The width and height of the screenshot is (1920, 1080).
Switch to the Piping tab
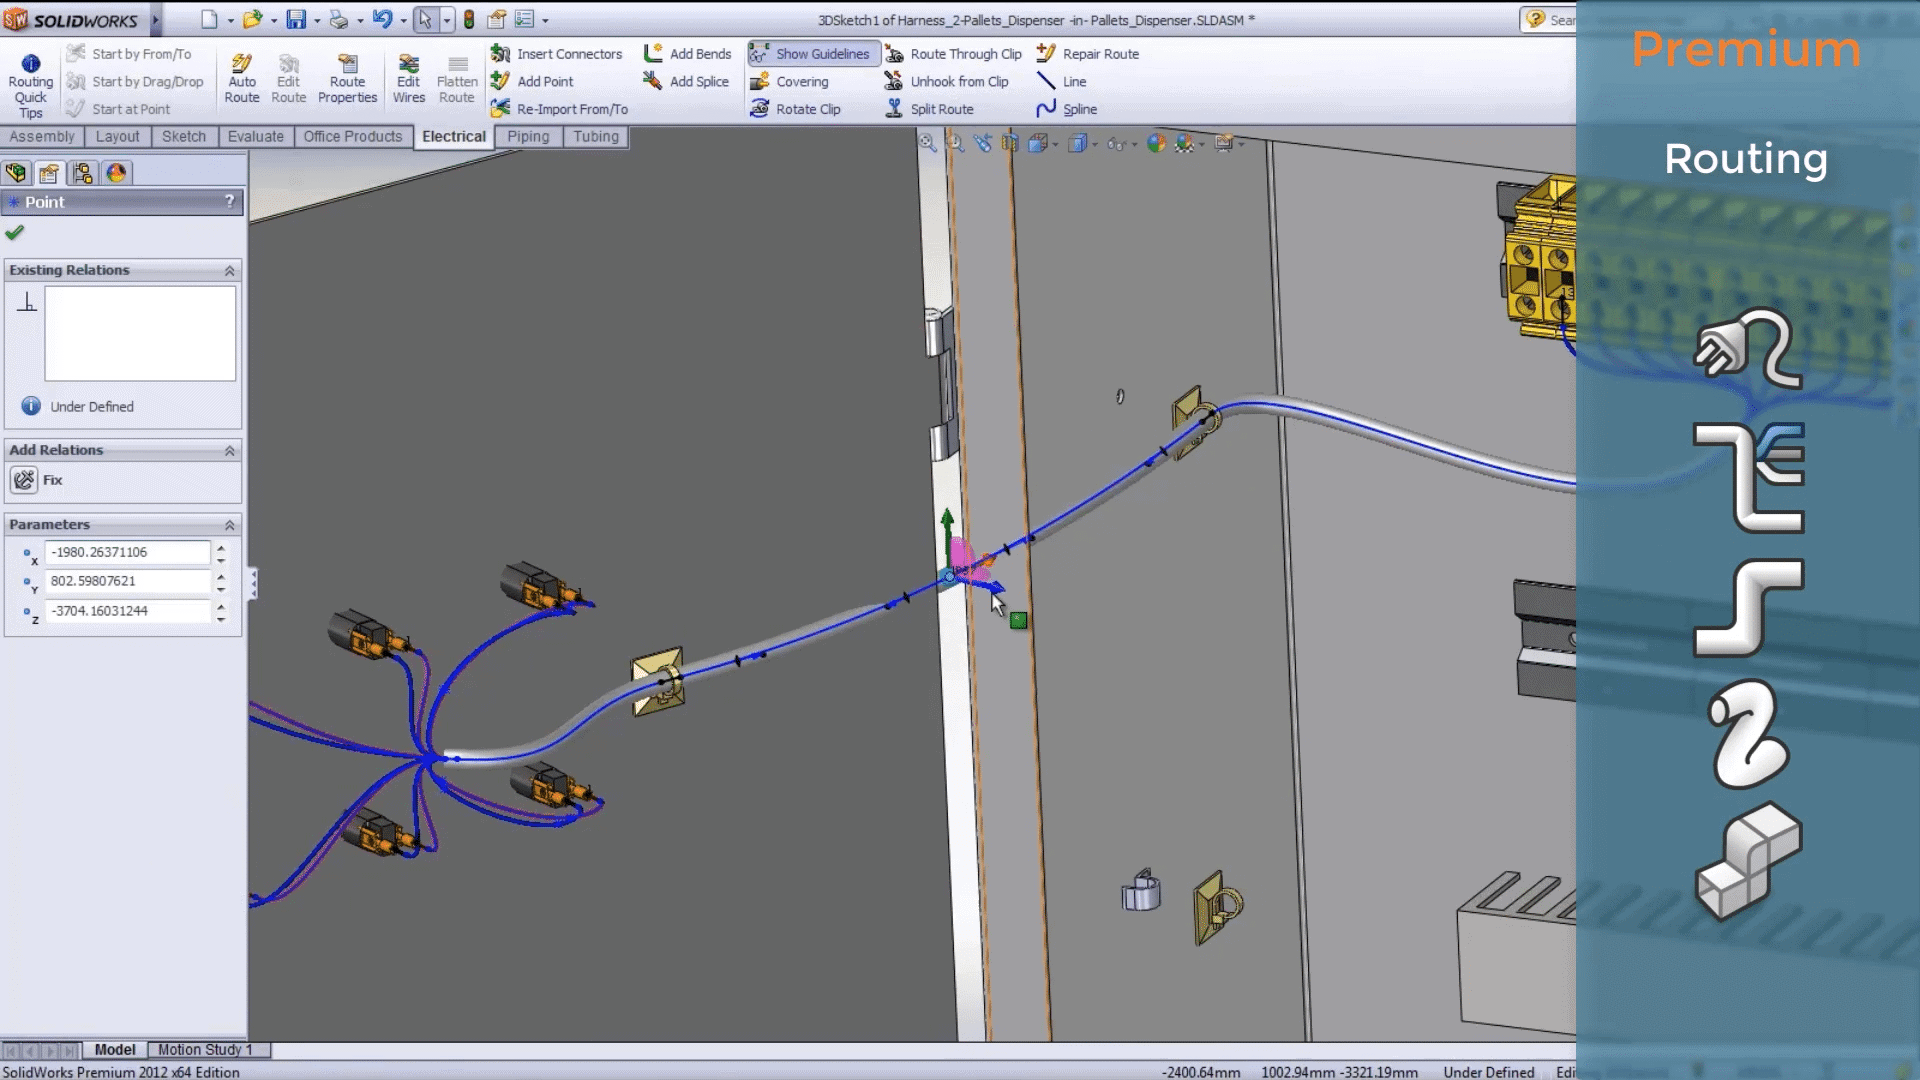pos(528,137)
